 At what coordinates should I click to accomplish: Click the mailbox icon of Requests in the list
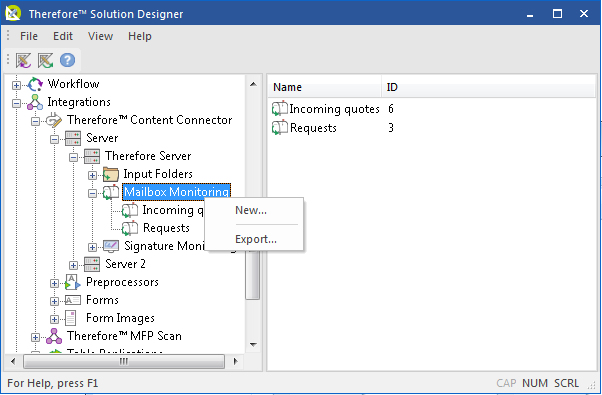coord(280,127)
